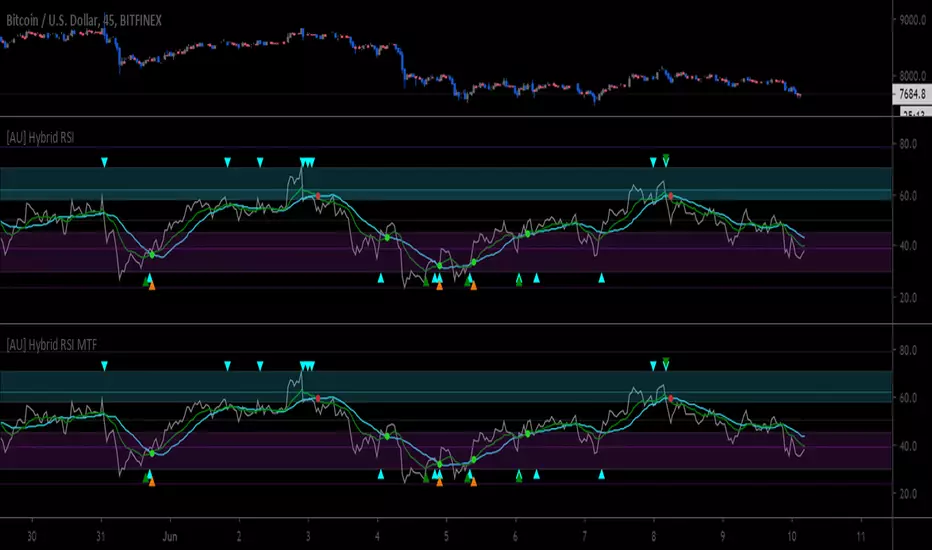Click the last red dot in Hybrid RSI MTF pane

[x=670, y=398]
